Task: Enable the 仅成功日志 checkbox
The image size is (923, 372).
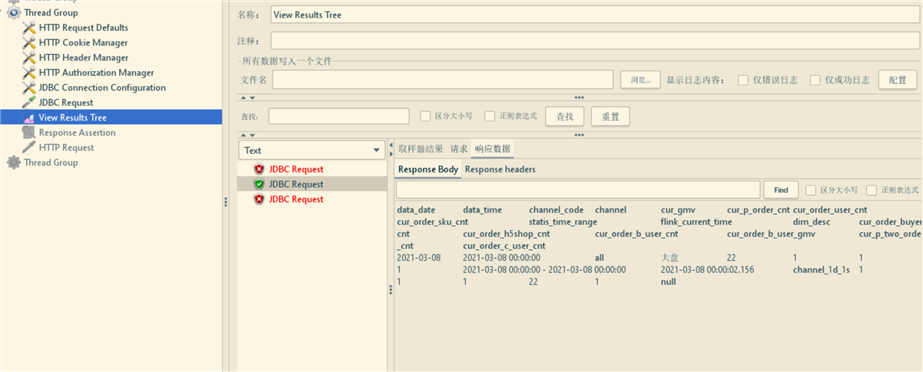Action: coord(815,80)
